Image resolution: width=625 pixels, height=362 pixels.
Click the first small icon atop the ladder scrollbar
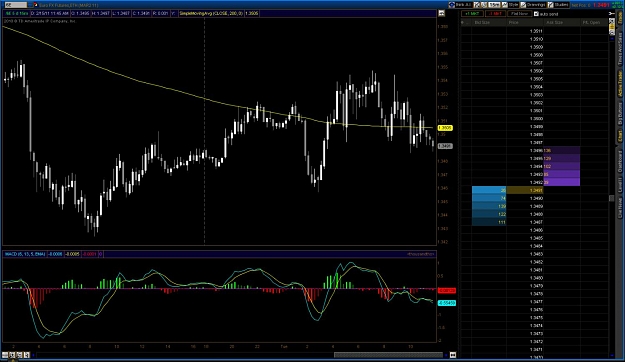pos(612,21)
